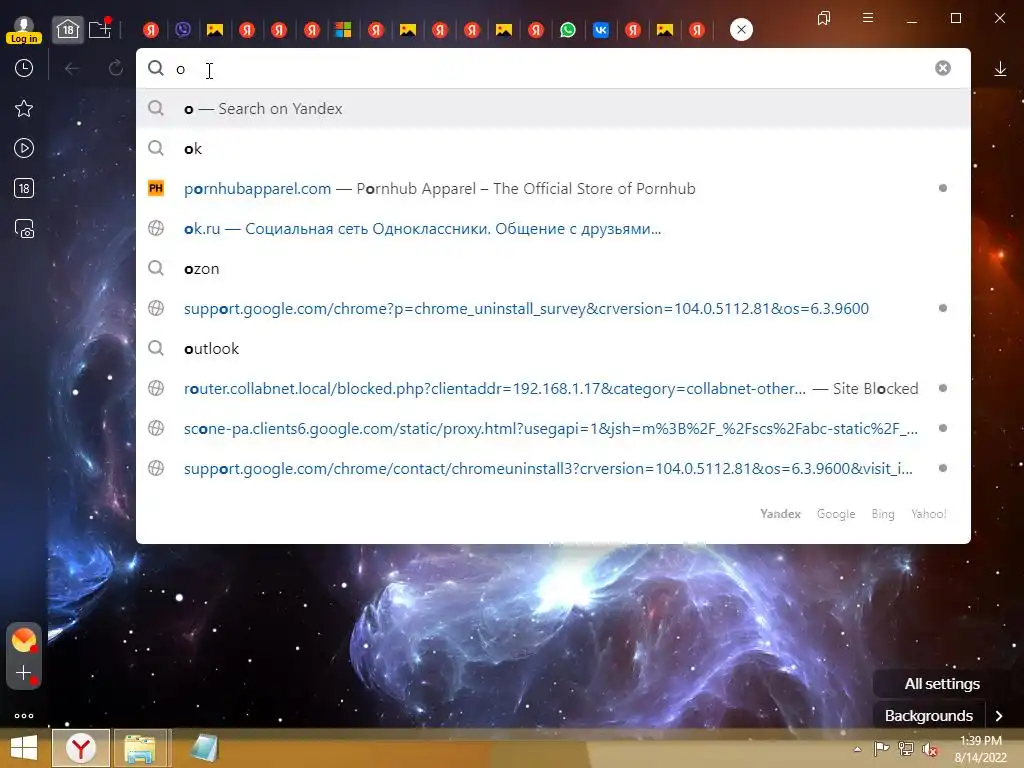Open support.google.com chromeuninstall3 contact suggestion
The height and width of the screenshot is (768, 1024).
click(x=553, y=468)
